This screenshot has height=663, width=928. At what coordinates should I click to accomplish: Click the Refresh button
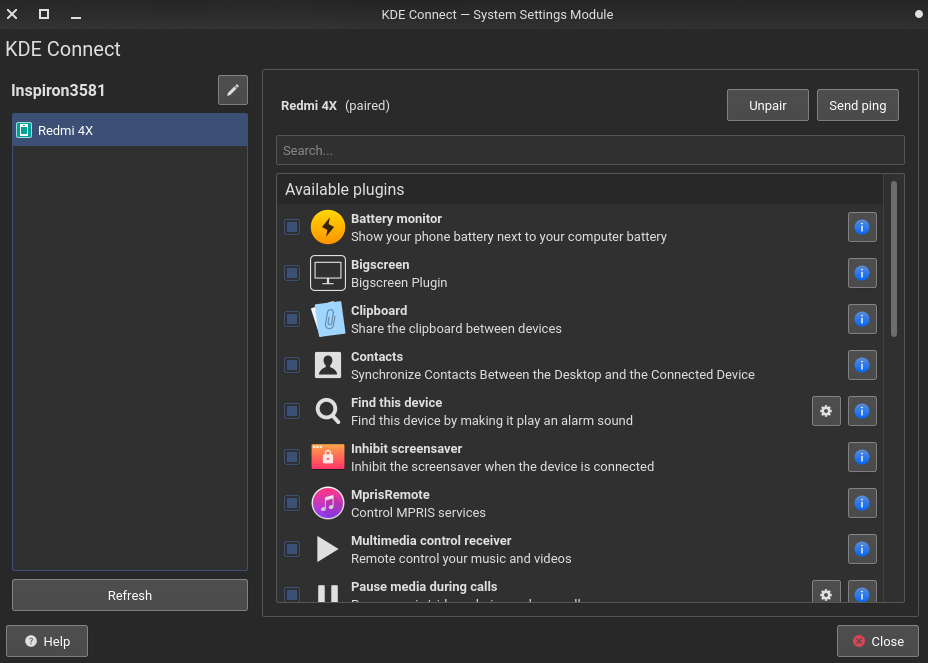pyautogui.click(x=130, y=595)
